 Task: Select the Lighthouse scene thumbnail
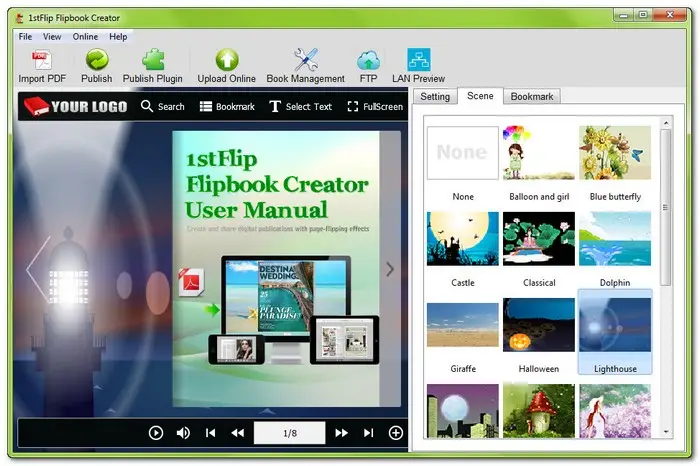pos(615,325)
